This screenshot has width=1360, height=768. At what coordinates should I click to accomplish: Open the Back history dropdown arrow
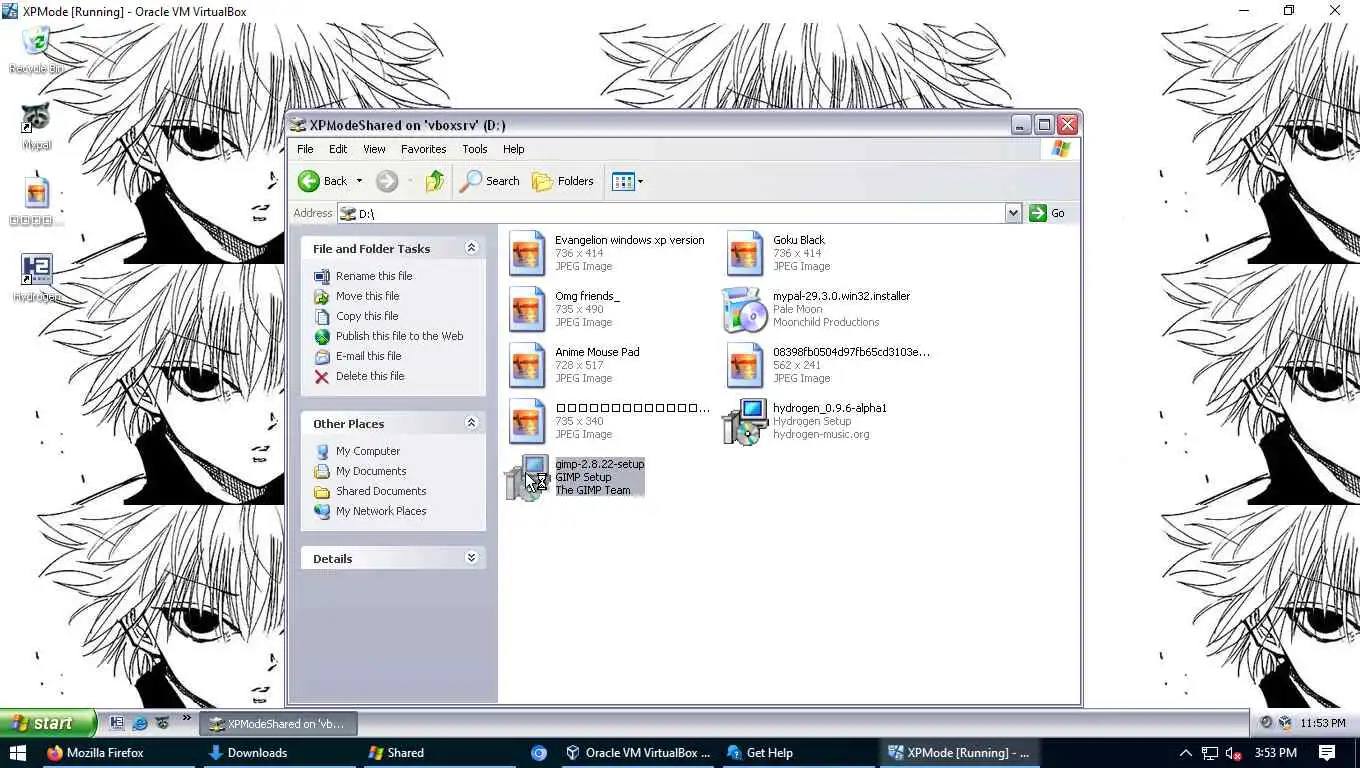359,181
